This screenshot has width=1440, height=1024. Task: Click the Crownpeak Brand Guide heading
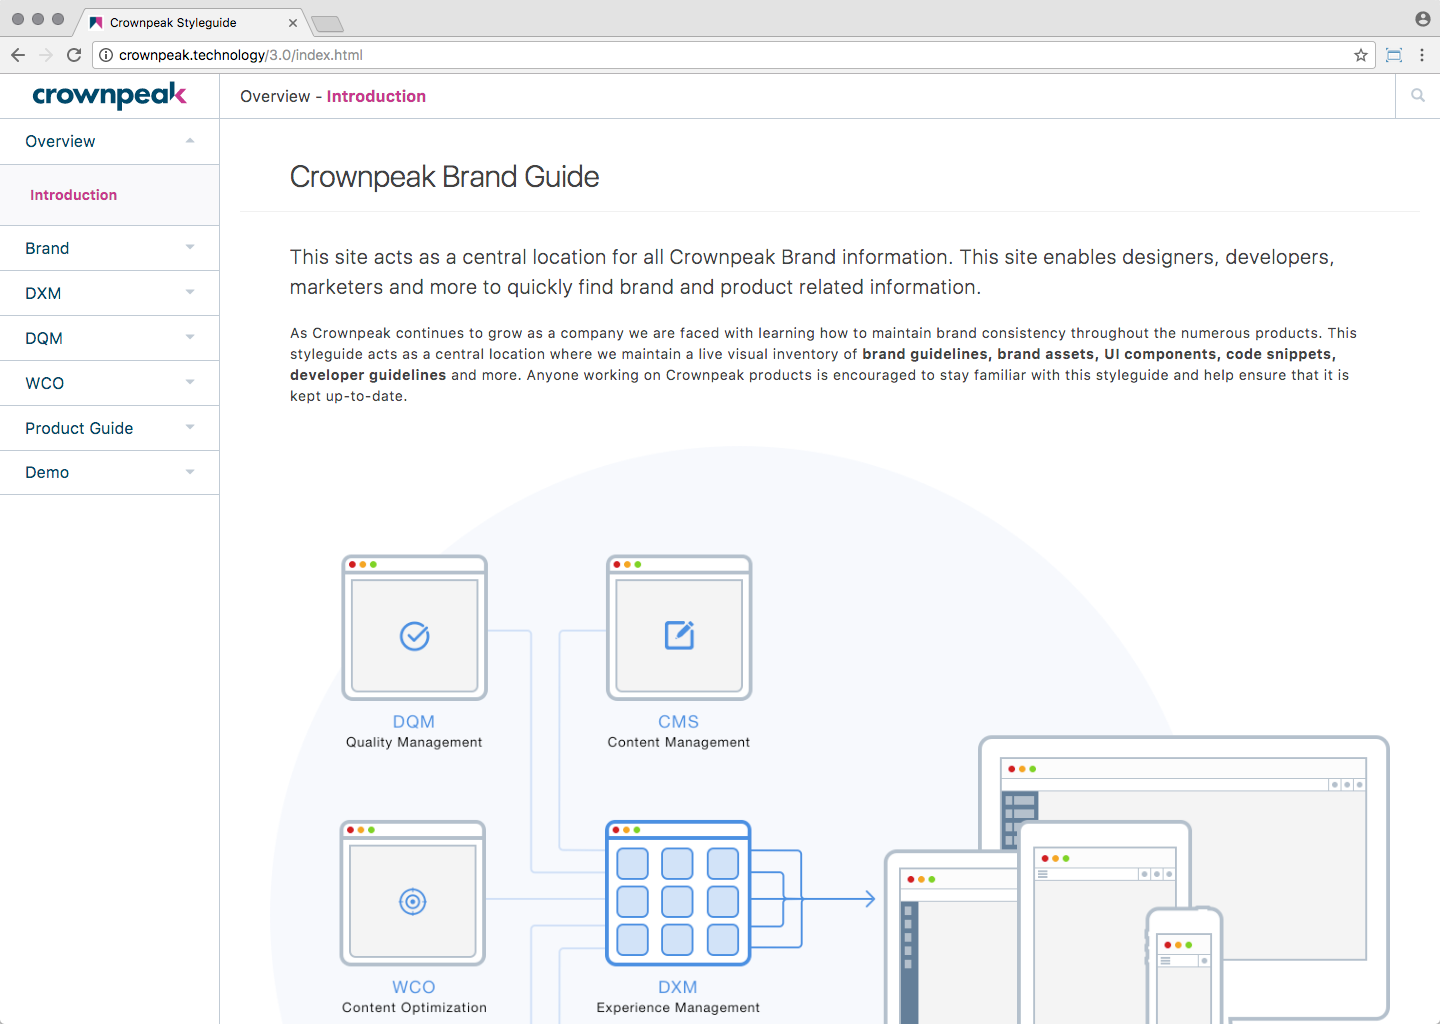click(x=445, y=177)
